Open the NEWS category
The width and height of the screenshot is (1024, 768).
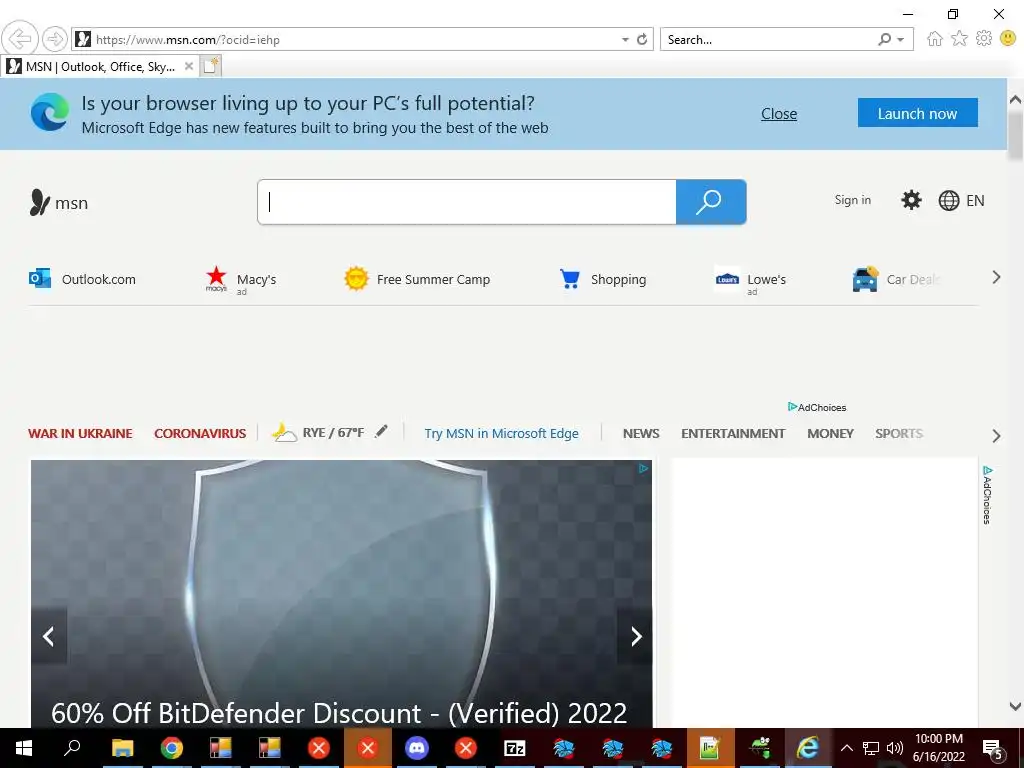click(x=641, y=434)
